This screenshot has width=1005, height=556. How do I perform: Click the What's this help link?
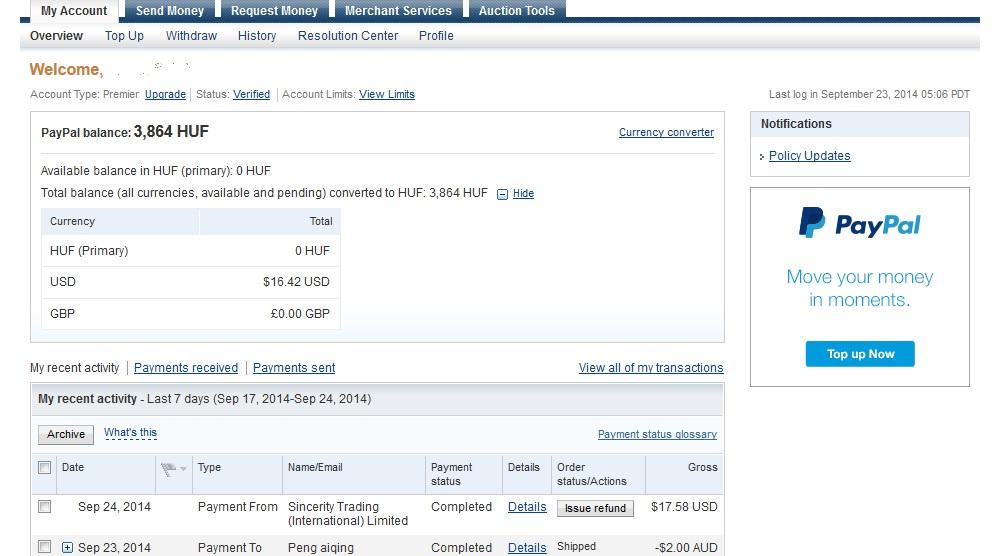tap(130, 433)
